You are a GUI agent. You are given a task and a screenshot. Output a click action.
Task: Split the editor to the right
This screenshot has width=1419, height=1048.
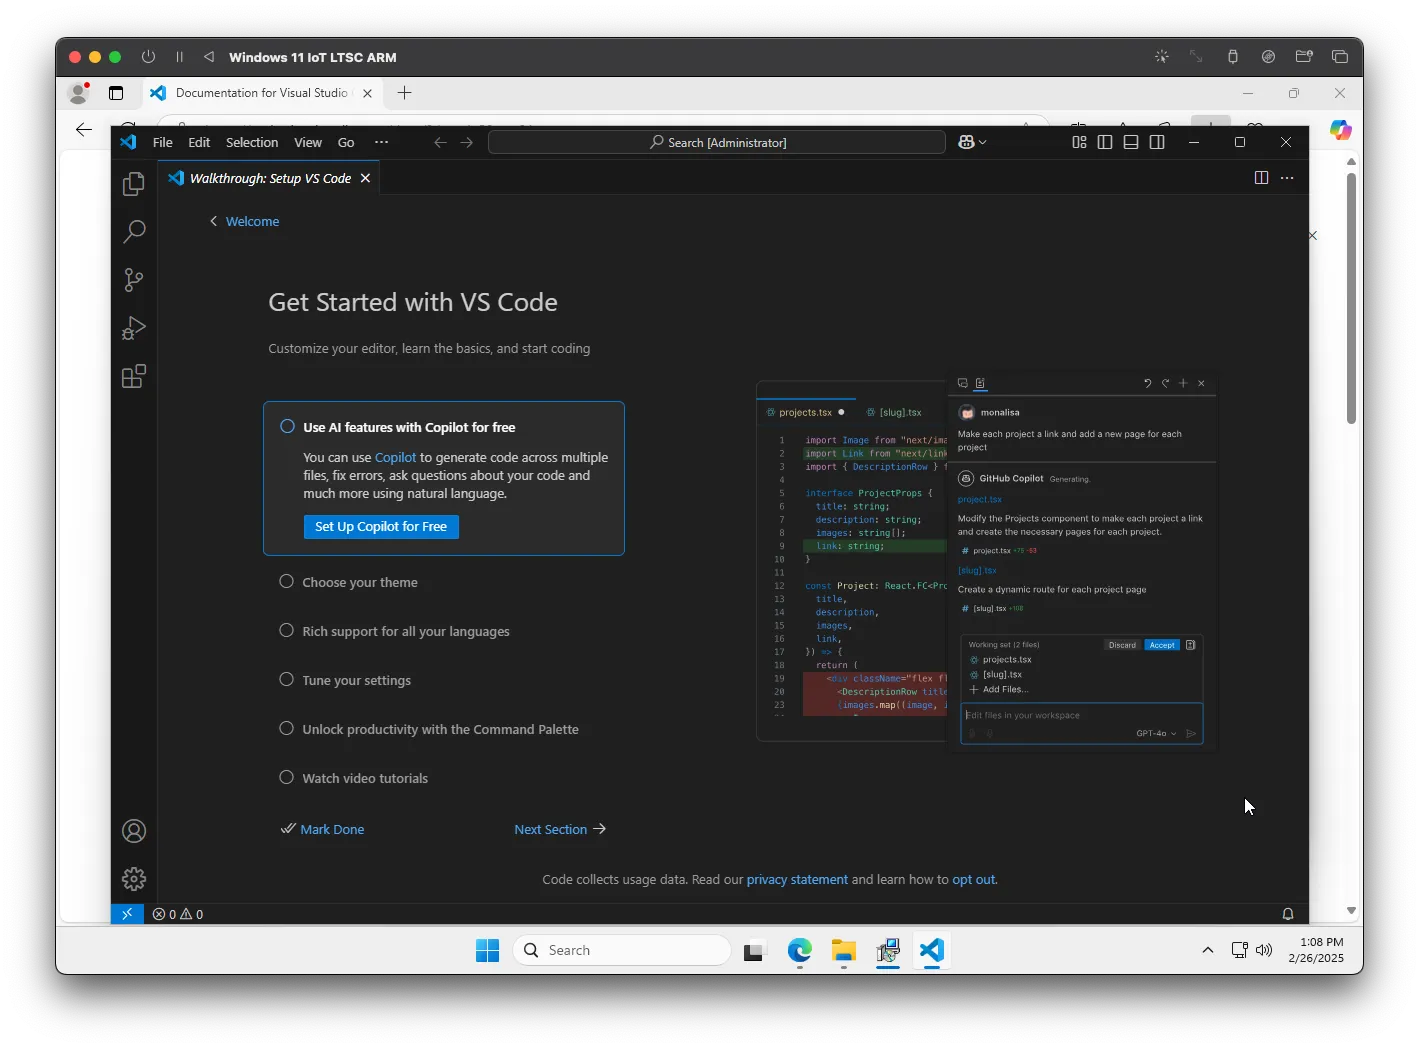coord(1261,178)
